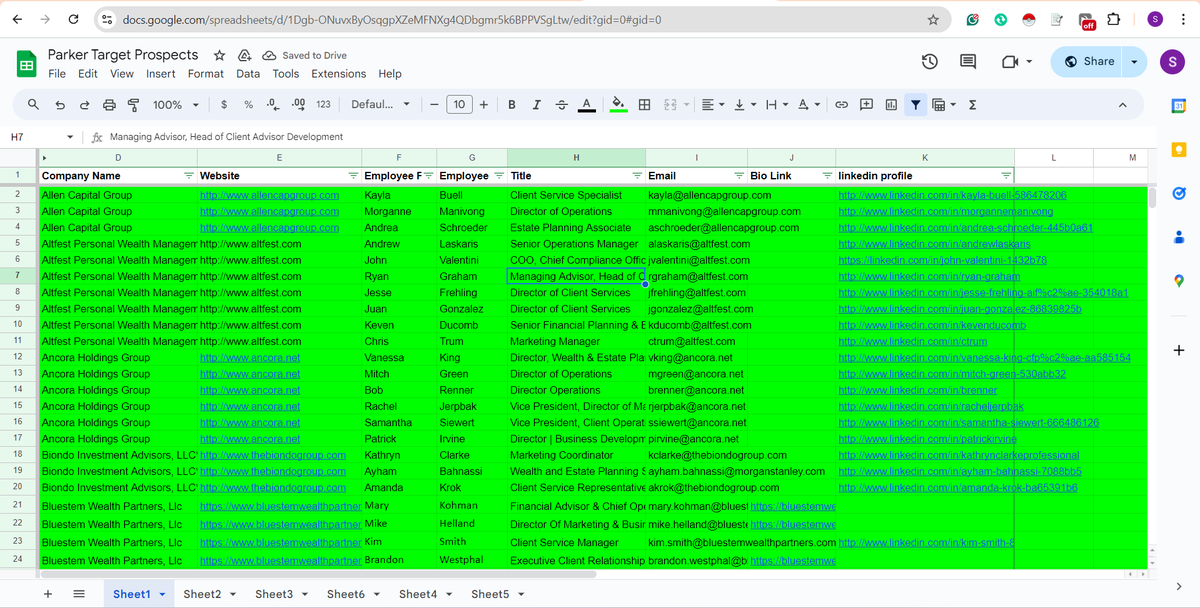1200x608 pixels.
Task: Insert a comment from the toolbar
Action: (x=866, y=104)
